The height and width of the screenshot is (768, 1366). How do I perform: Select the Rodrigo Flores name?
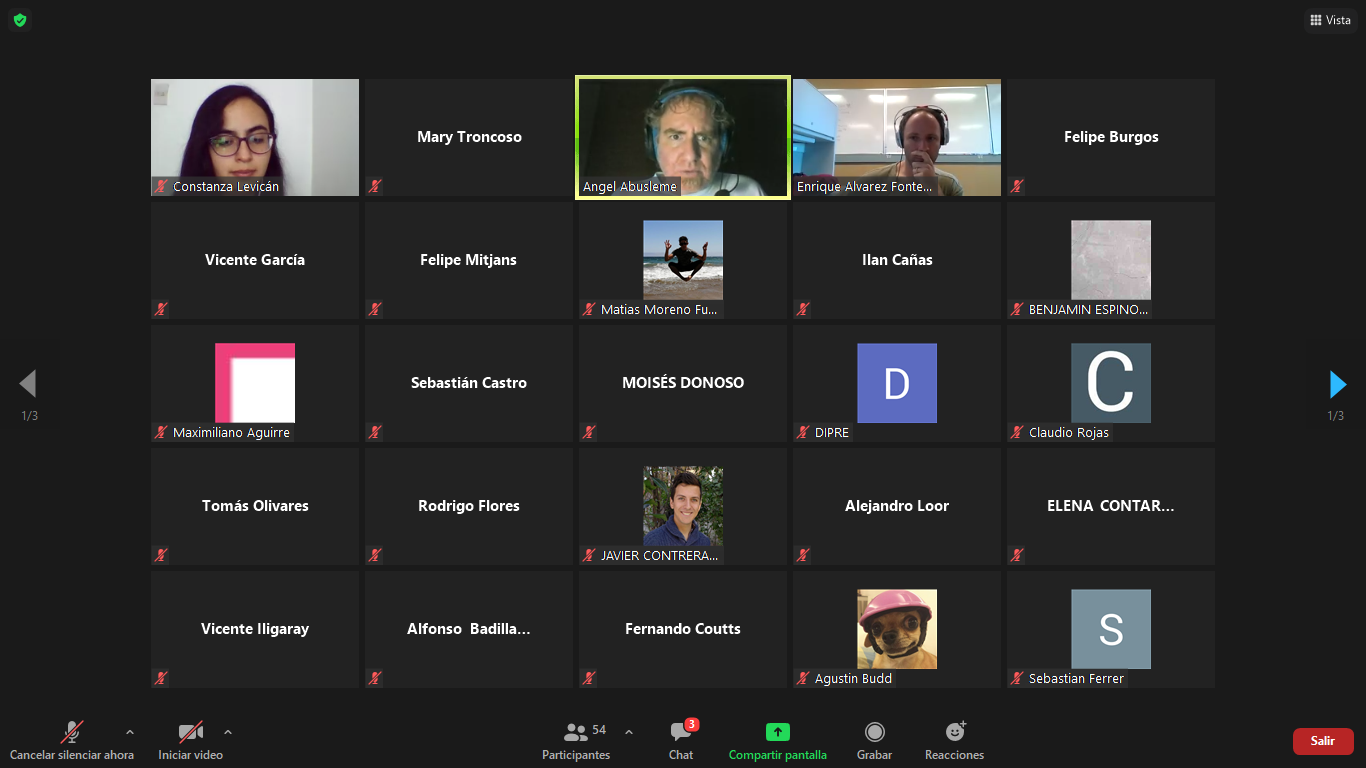coord(469,506)
